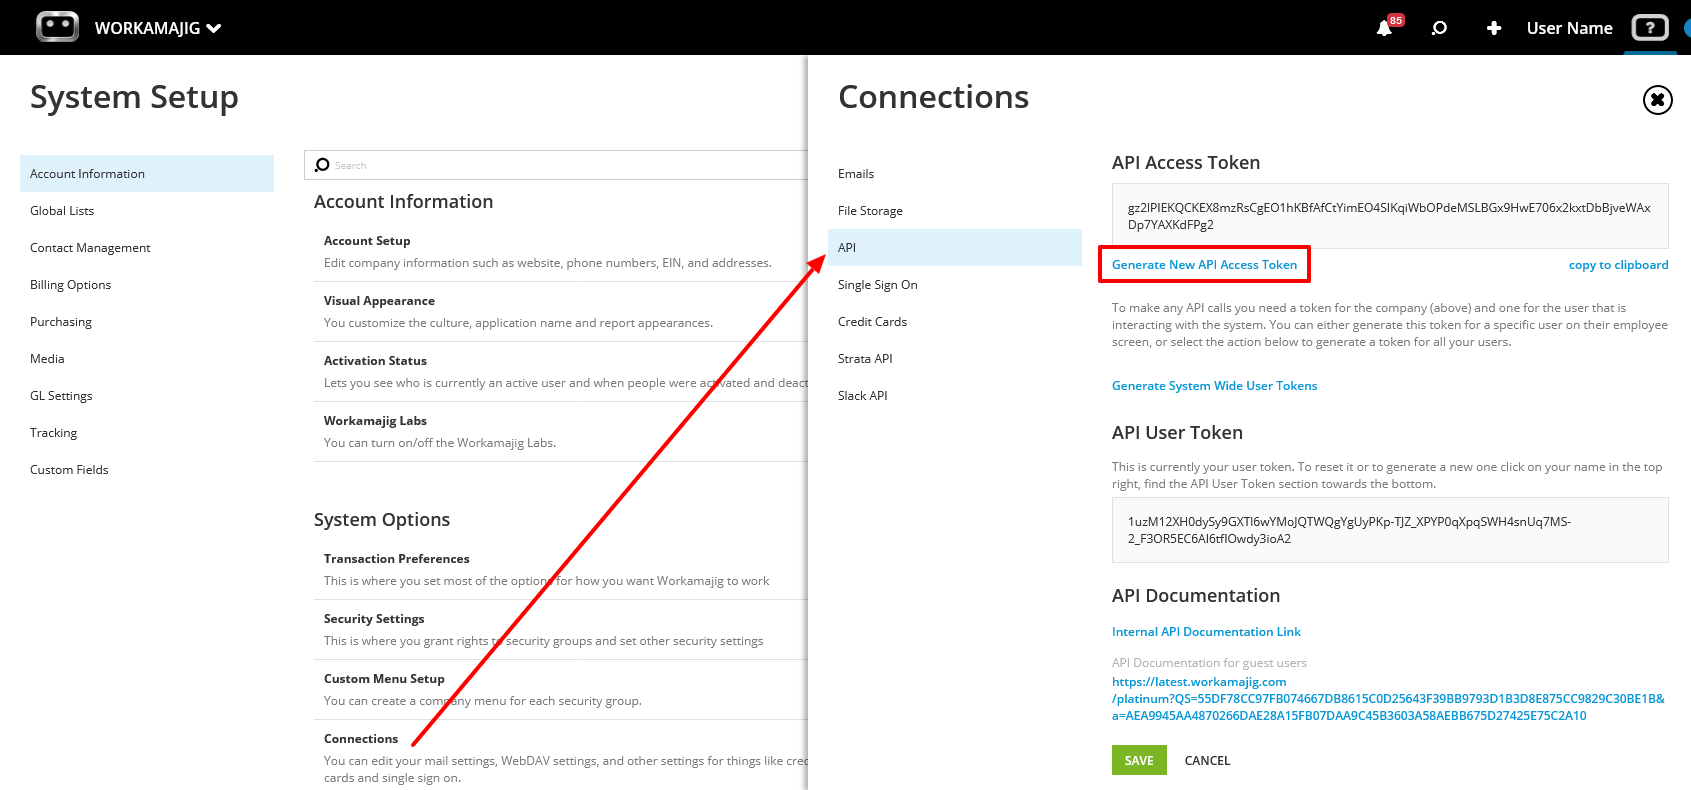Click copy to clipboard link

coord(1618,265)
